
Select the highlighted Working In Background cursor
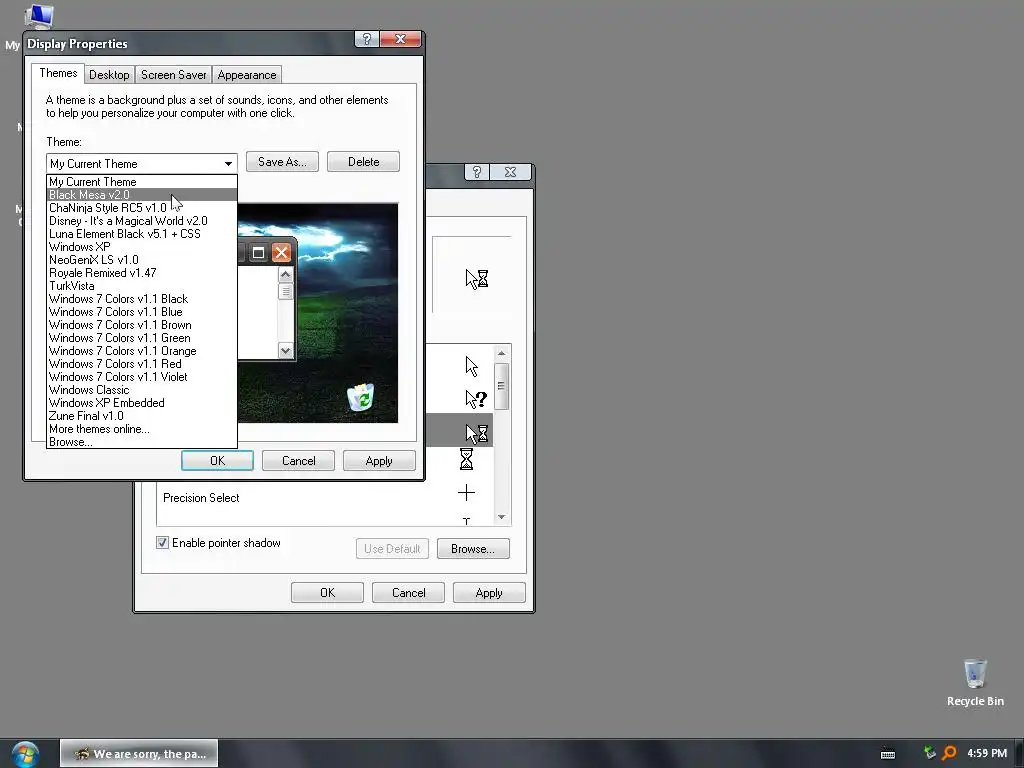(476, 433)
